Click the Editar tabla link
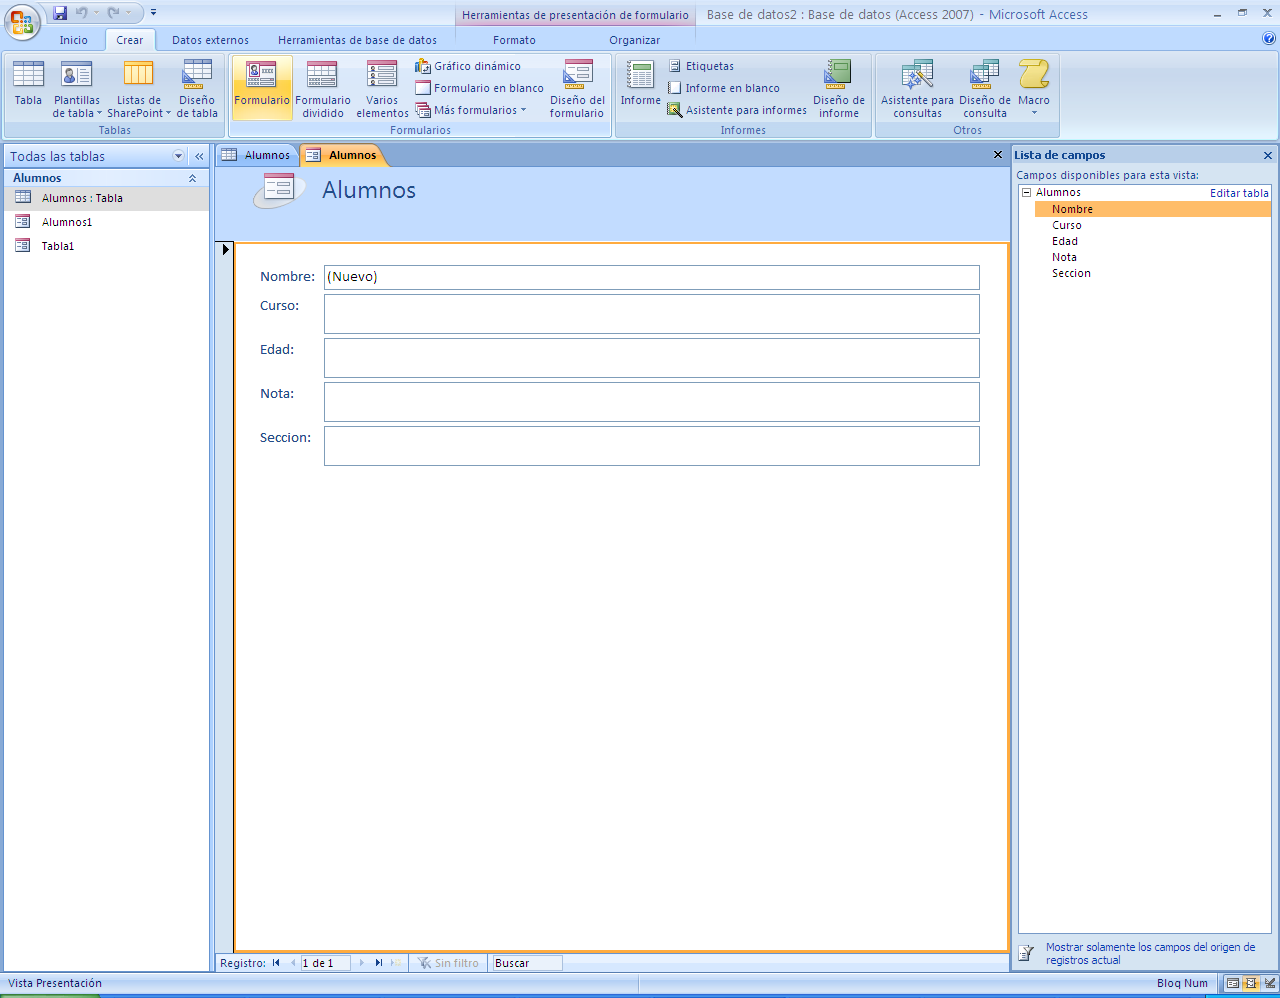Screen dimensions: 1280x998 [1239, 191]
